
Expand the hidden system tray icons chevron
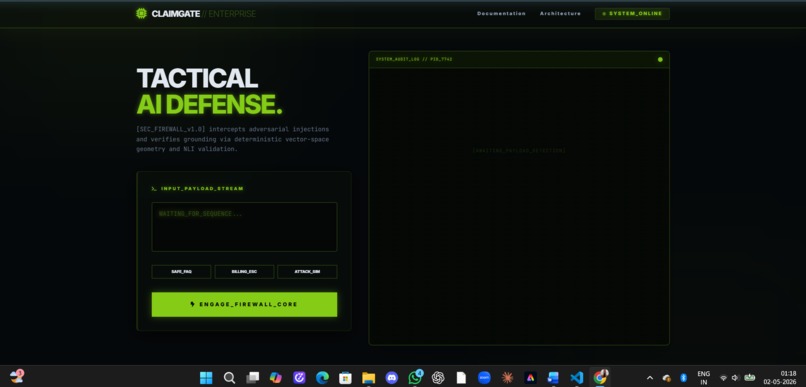[650, 378]
